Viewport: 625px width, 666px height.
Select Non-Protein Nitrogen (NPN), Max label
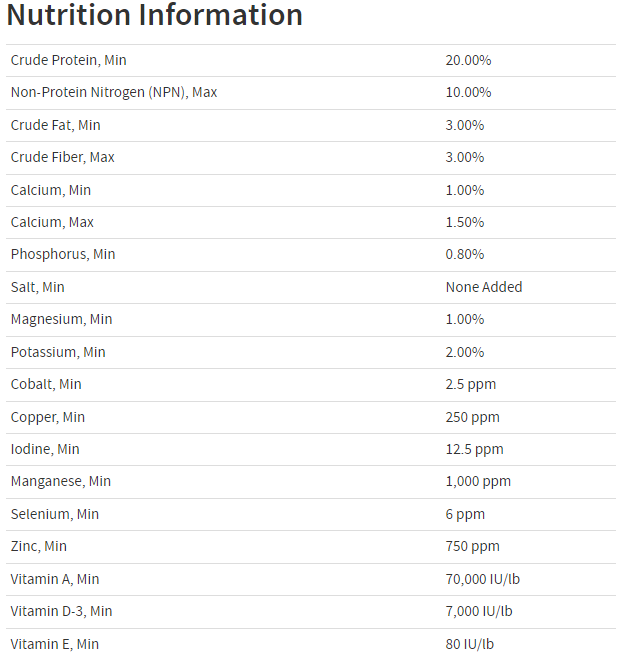coord(114,92)
